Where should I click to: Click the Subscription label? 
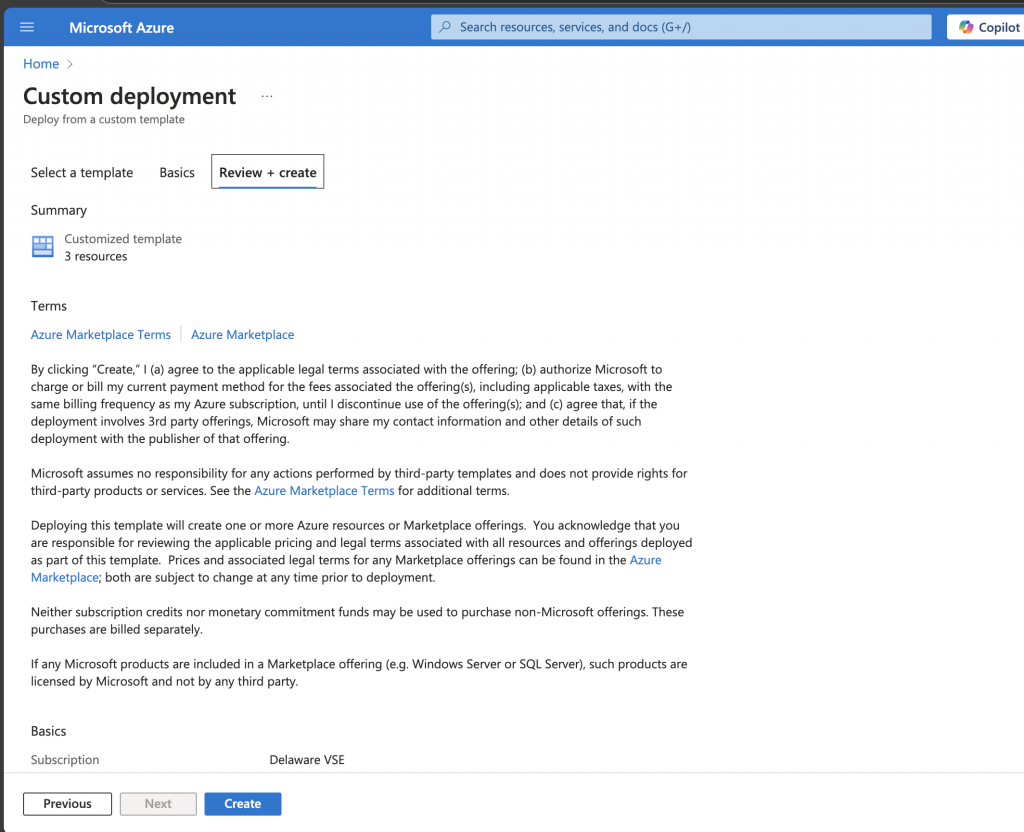coord(65,760)
